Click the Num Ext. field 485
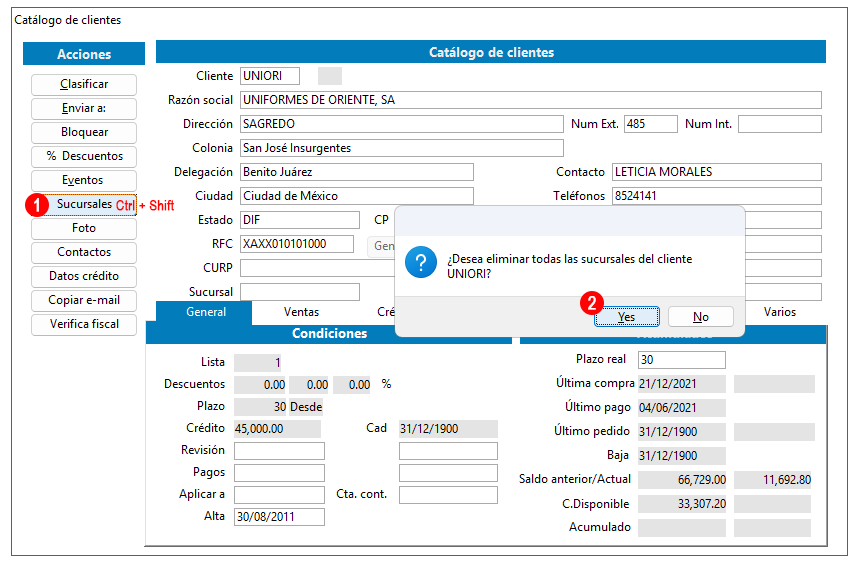Screen dimensions: 863x567 651,124
